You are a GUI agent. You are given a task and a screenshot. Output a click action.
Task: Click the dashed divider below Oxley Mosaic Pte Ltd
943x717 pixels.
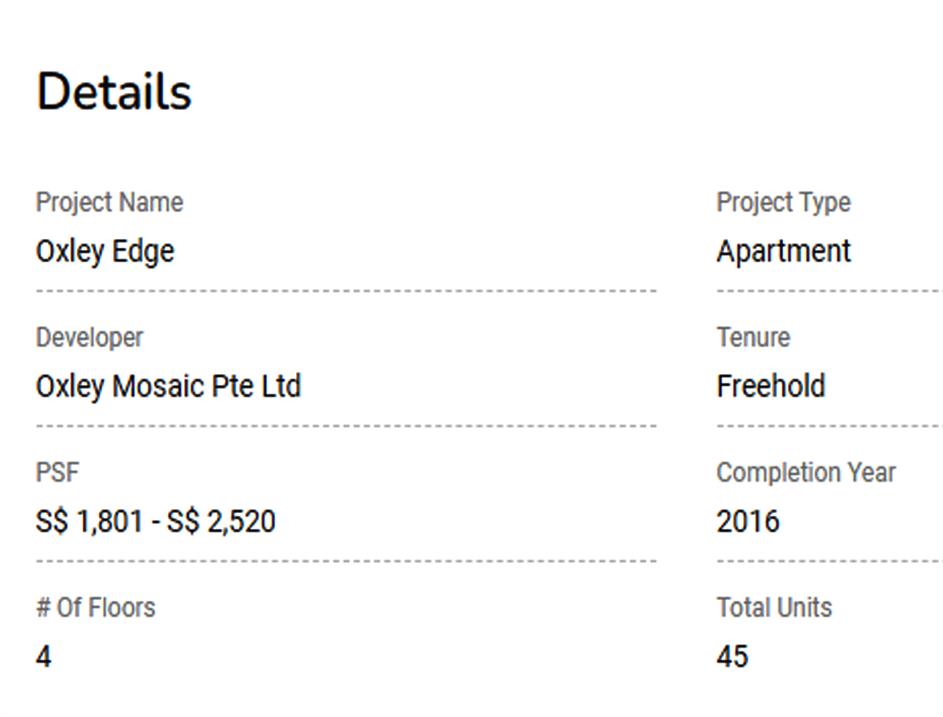point(346,426)
